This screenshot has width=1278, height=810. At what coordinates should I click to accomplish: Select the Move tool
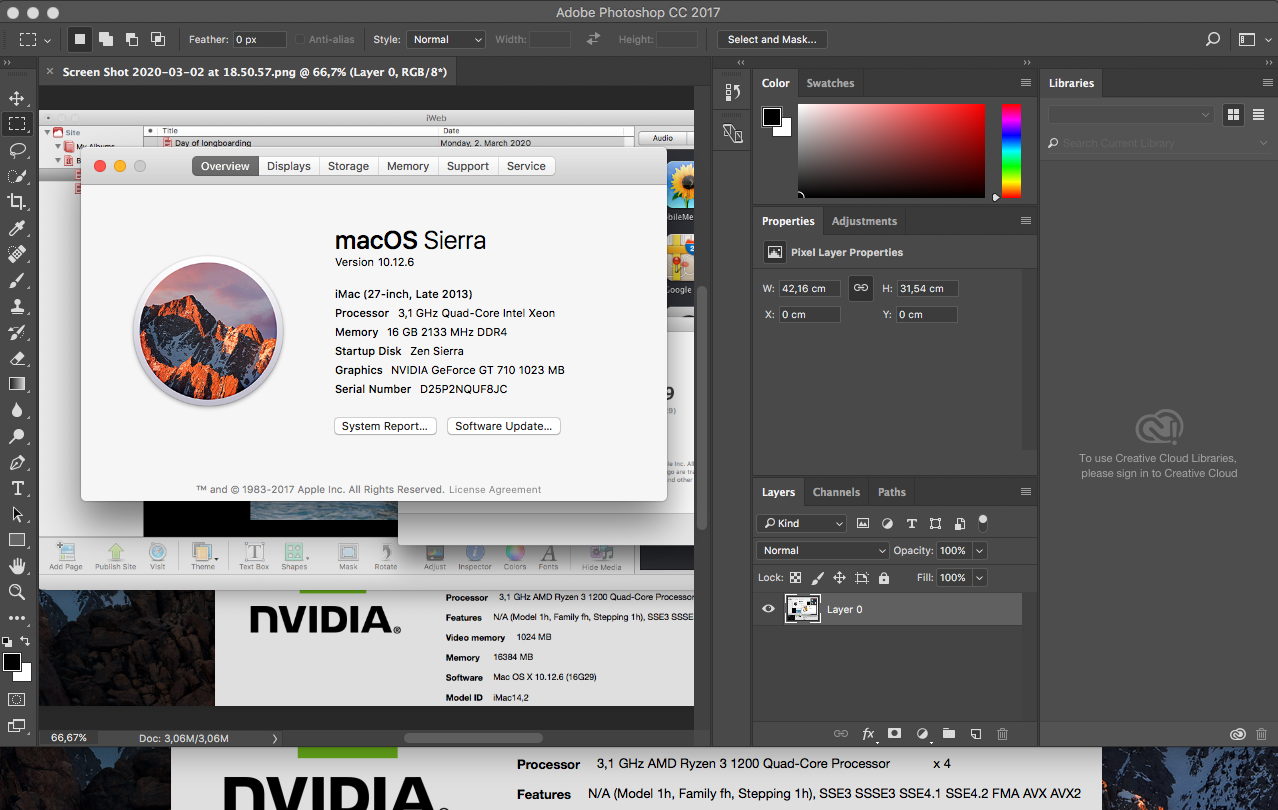coord(17,98)
